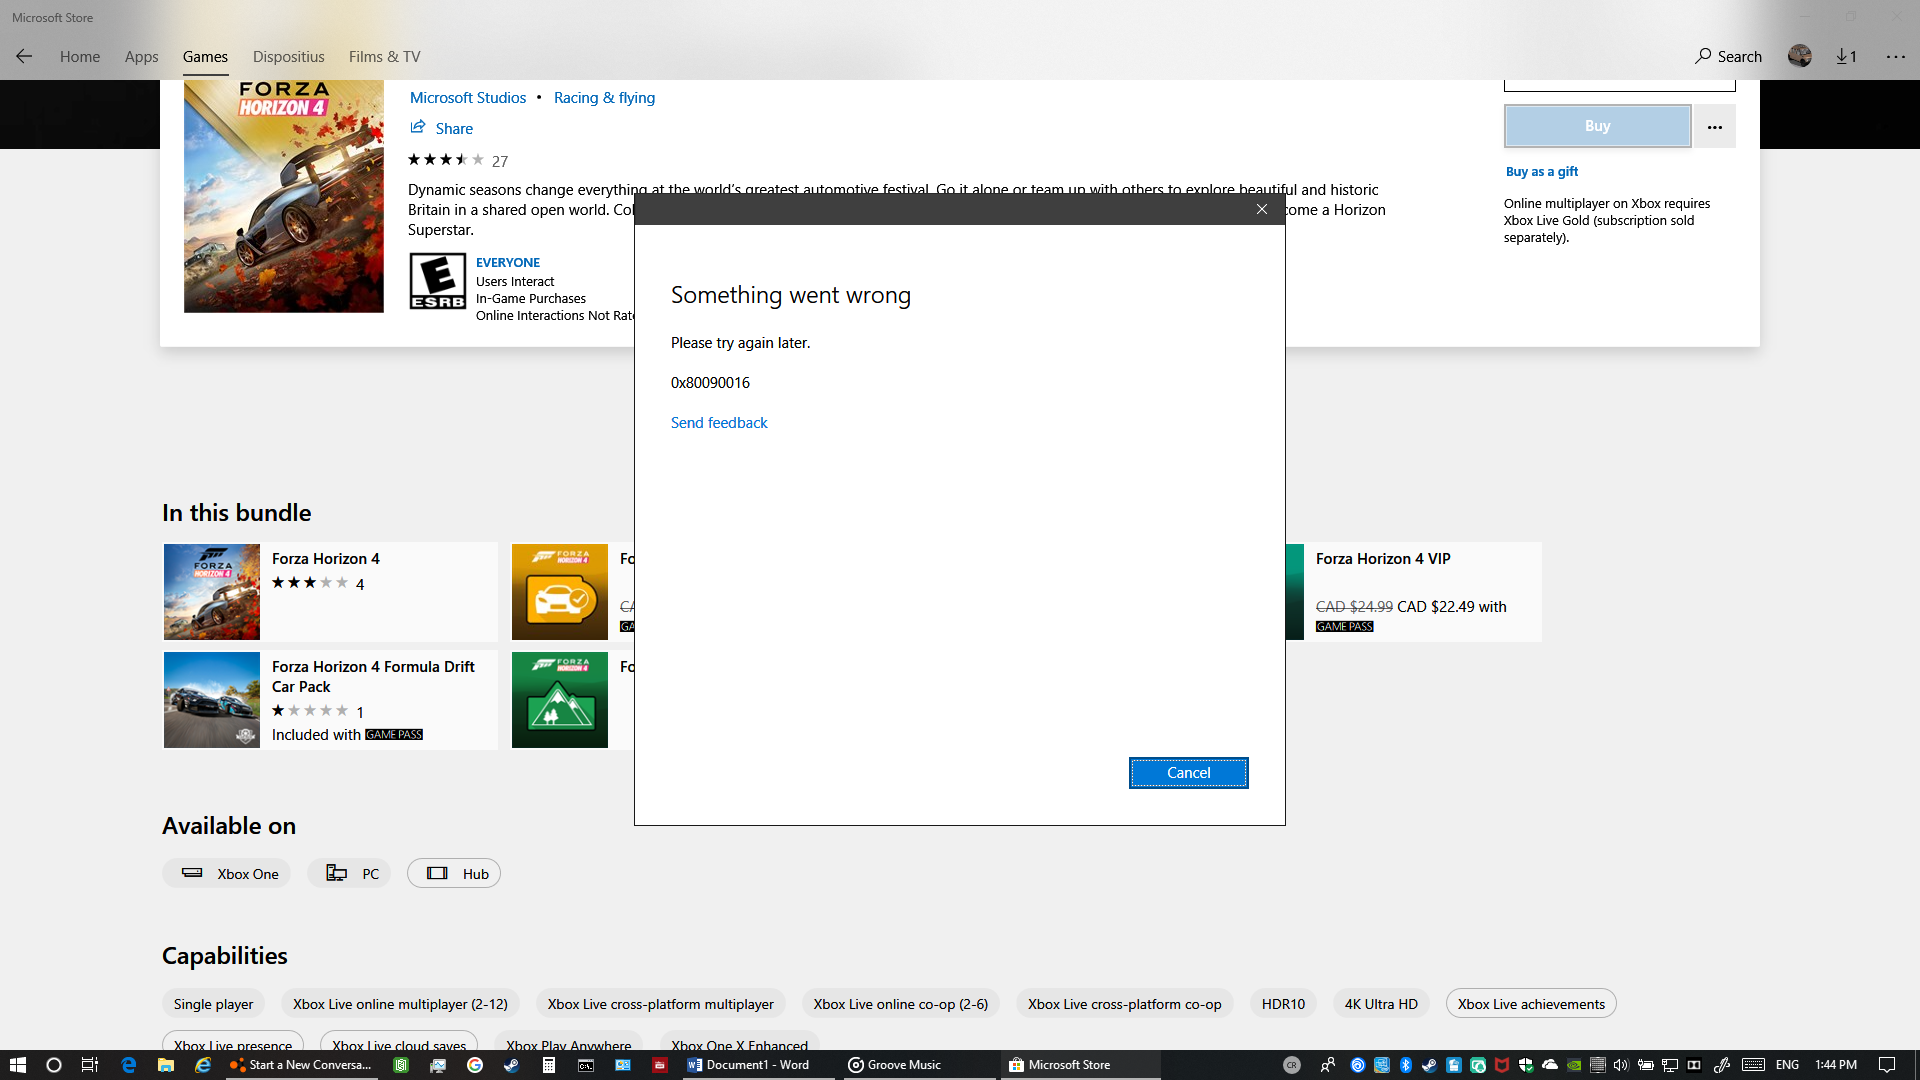The width and height of the screenshot is (1920, 1080).
Task: Launch Microsoft Edge from taskbar
Action: click(128, 1065)
